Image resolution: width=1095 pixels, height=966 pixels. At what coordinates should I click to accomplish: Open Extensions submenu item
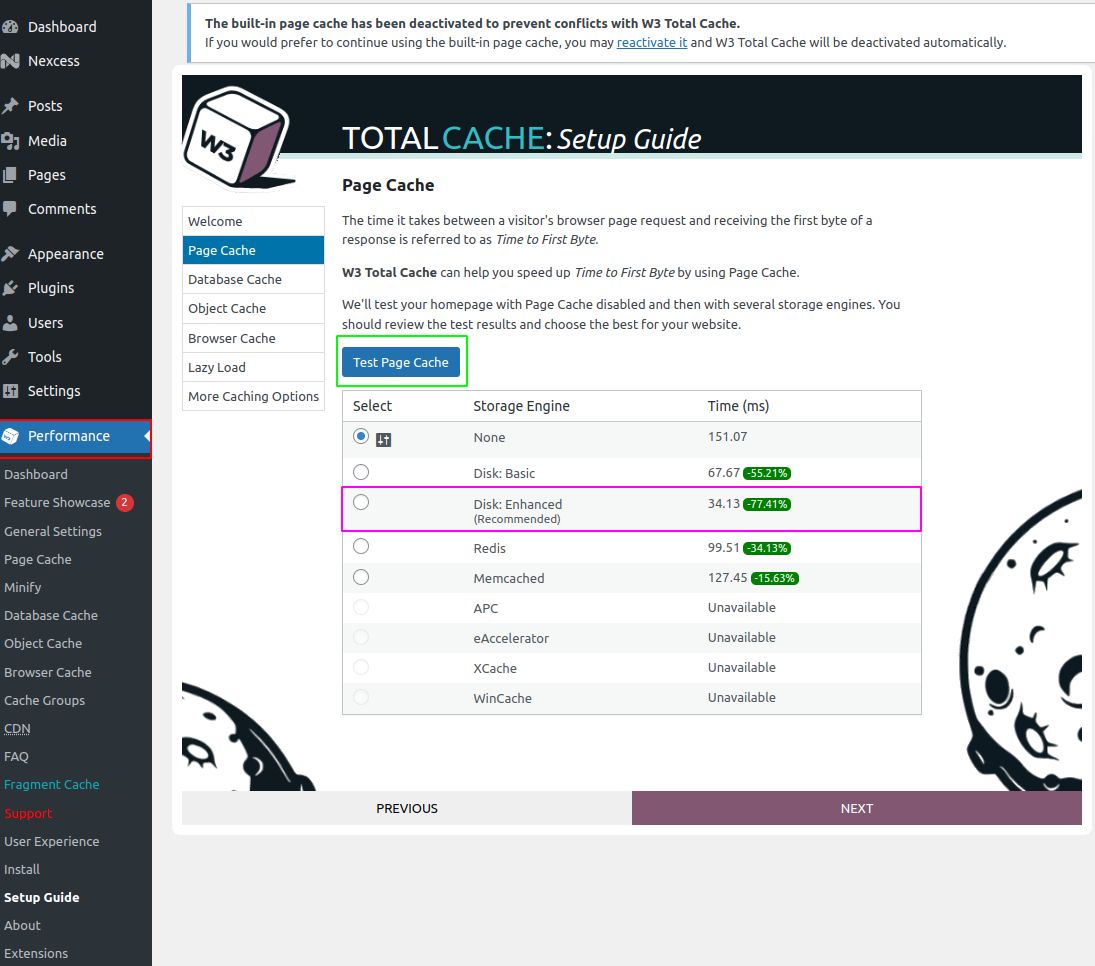click(36, 953)
